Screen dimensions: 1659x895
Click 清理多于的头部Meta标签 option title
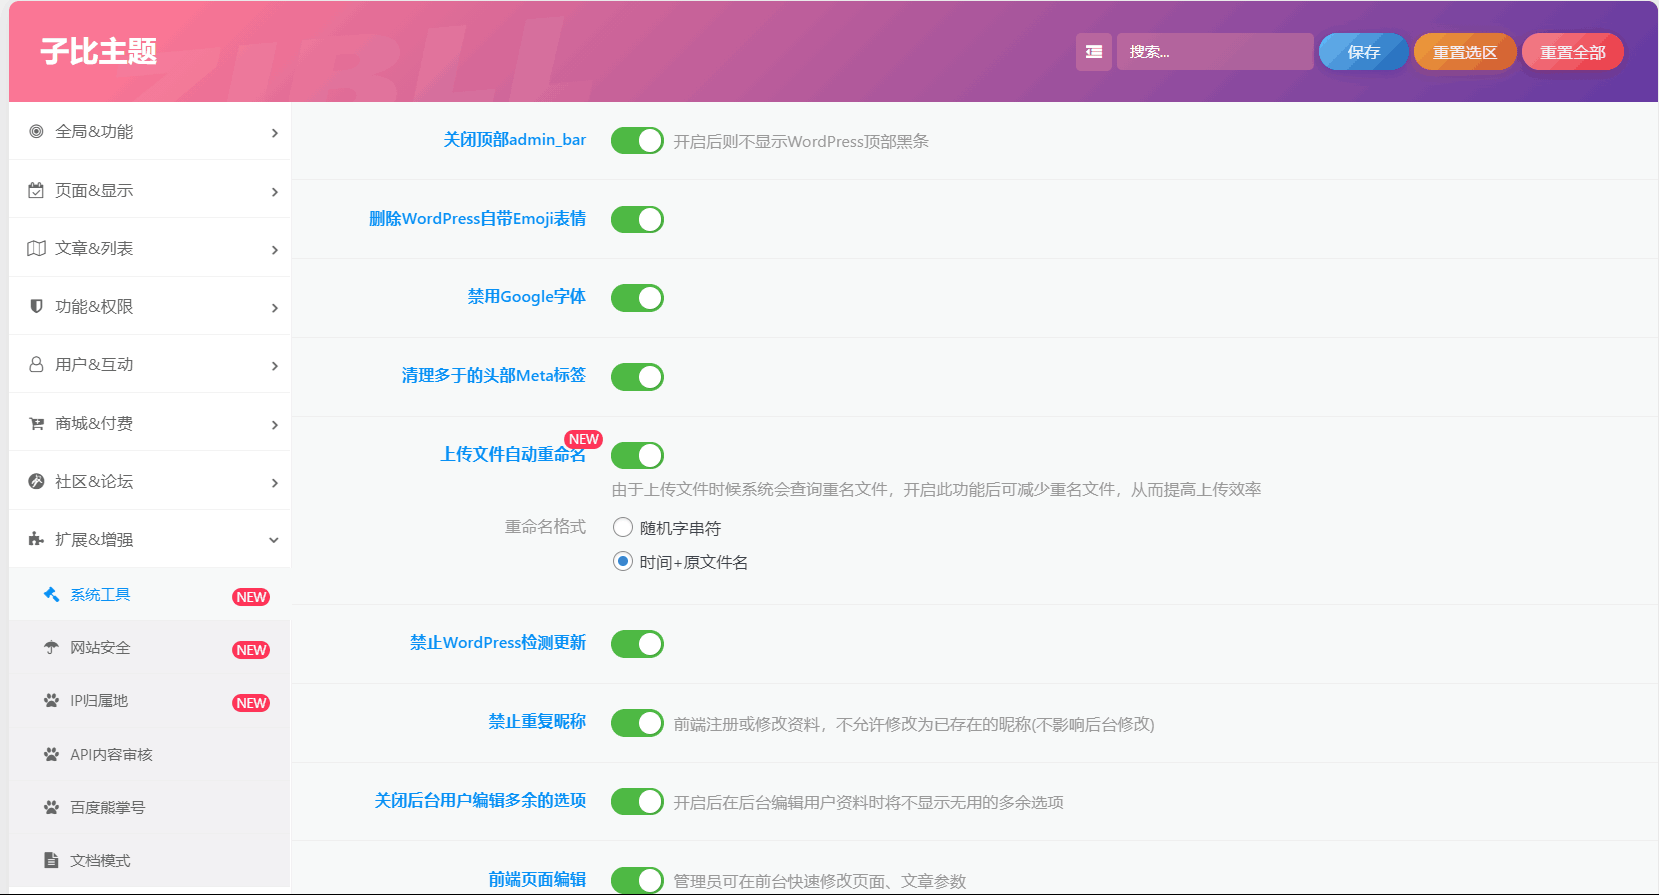[x=494, y=375]
